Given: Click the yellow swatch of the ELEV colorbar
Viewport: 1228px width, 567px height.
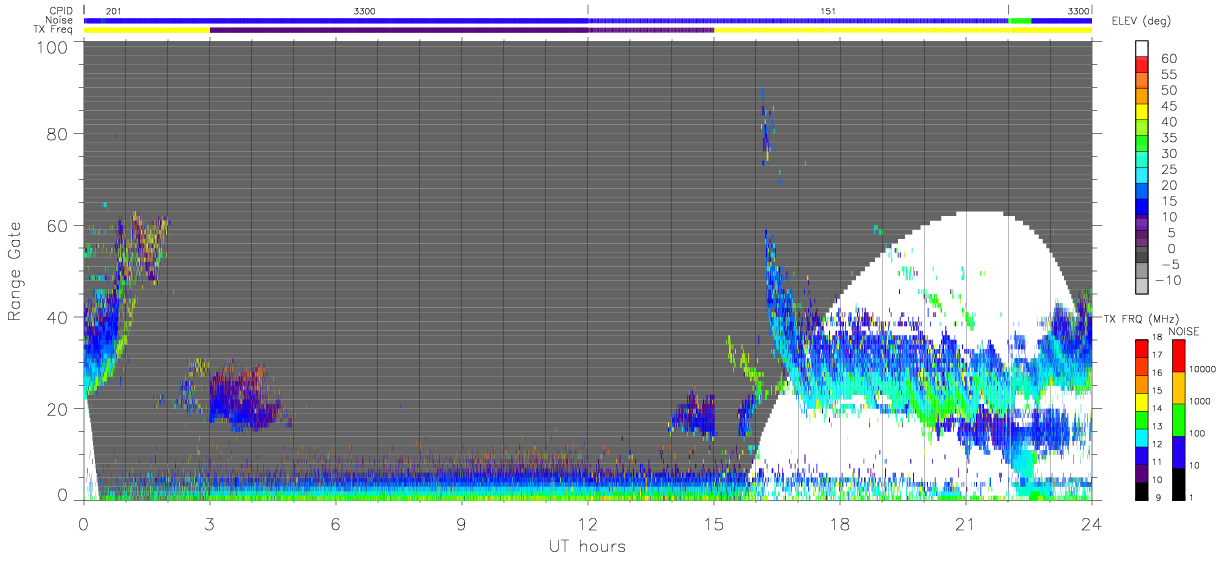Looking at the screenshot, I should (x=1144, y=114).
